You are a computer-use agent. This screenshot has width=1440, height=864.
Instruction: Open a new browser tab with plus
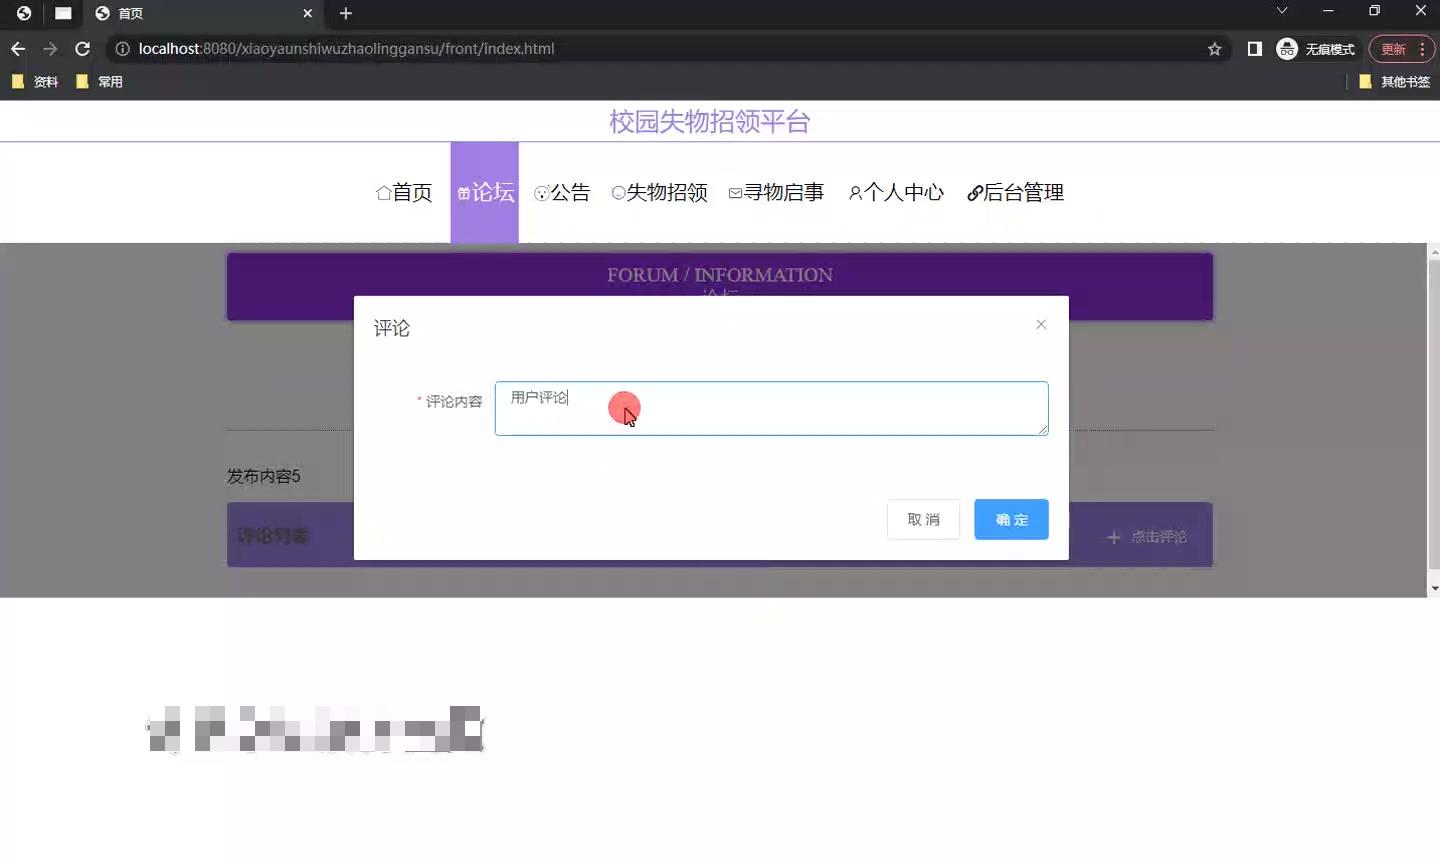click(x=346, y=13)
